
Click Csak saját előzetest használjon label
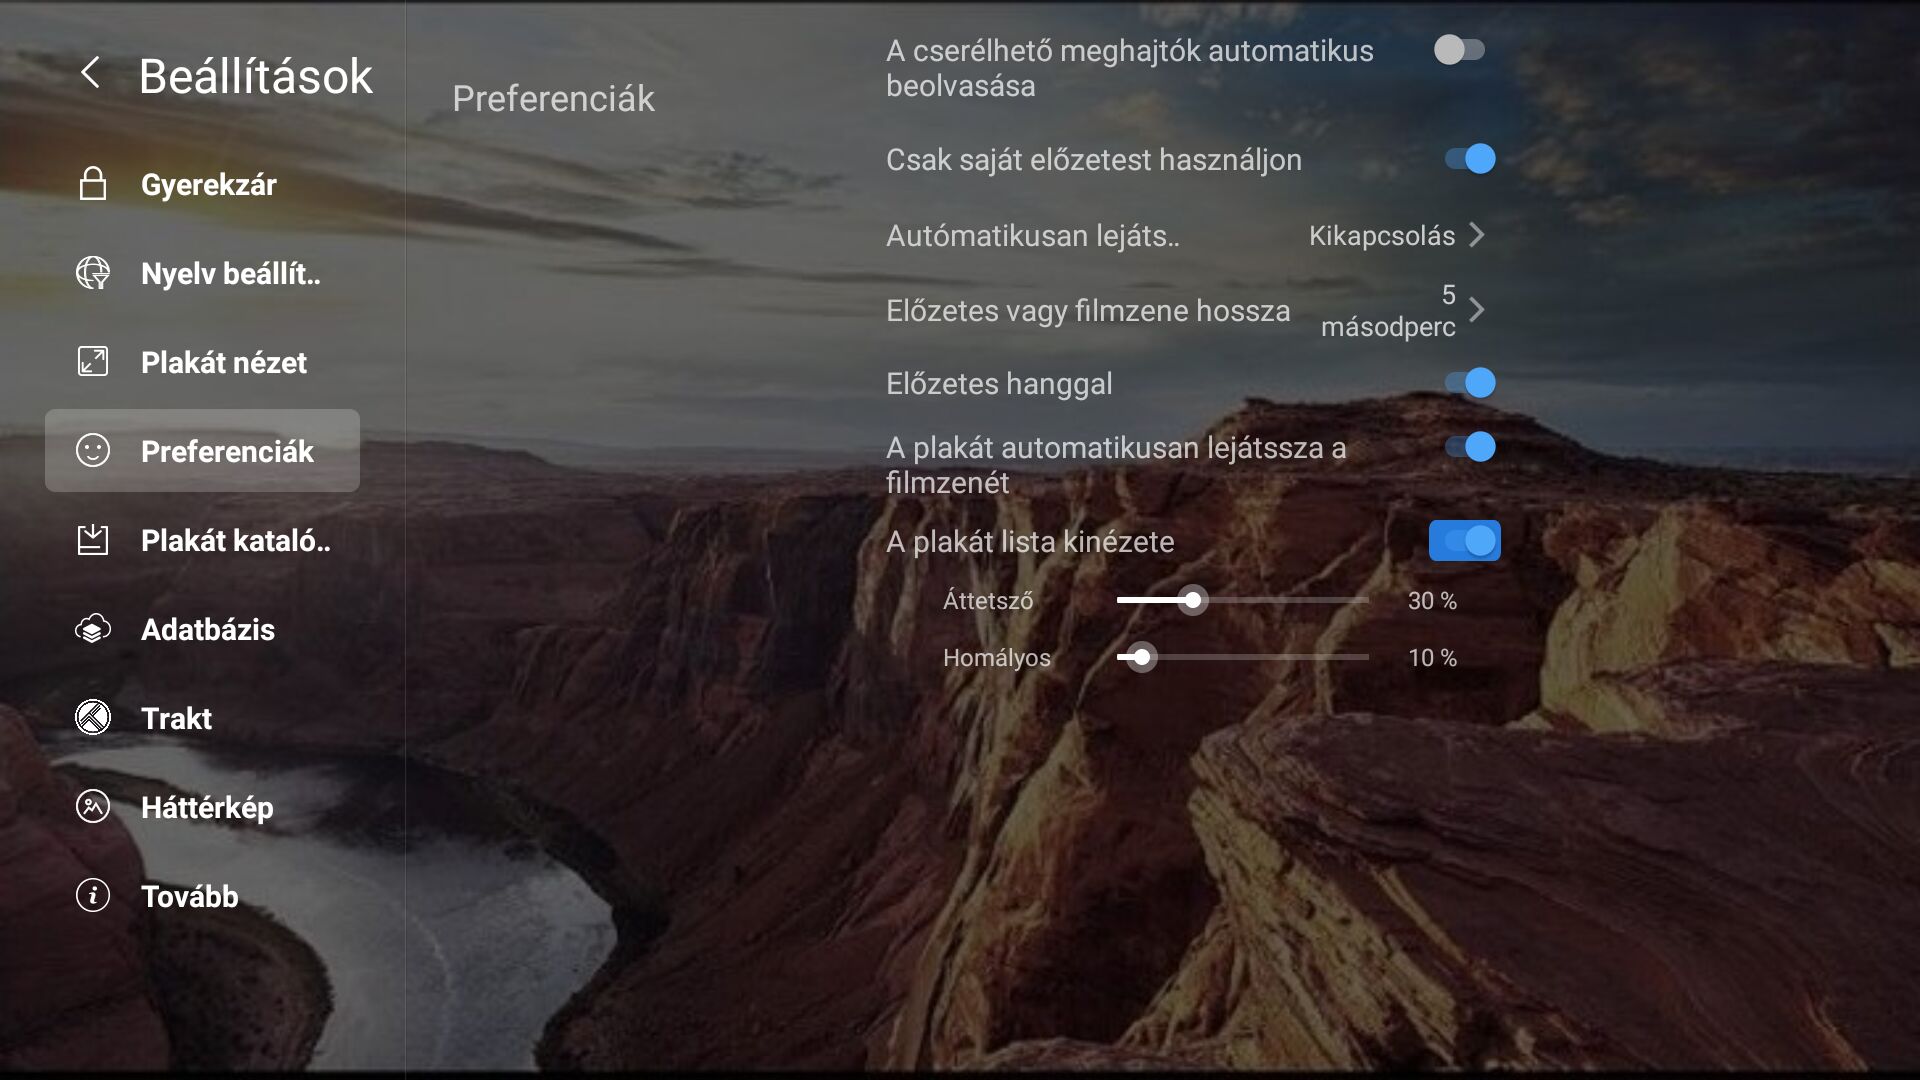[x=1094, y=160]
